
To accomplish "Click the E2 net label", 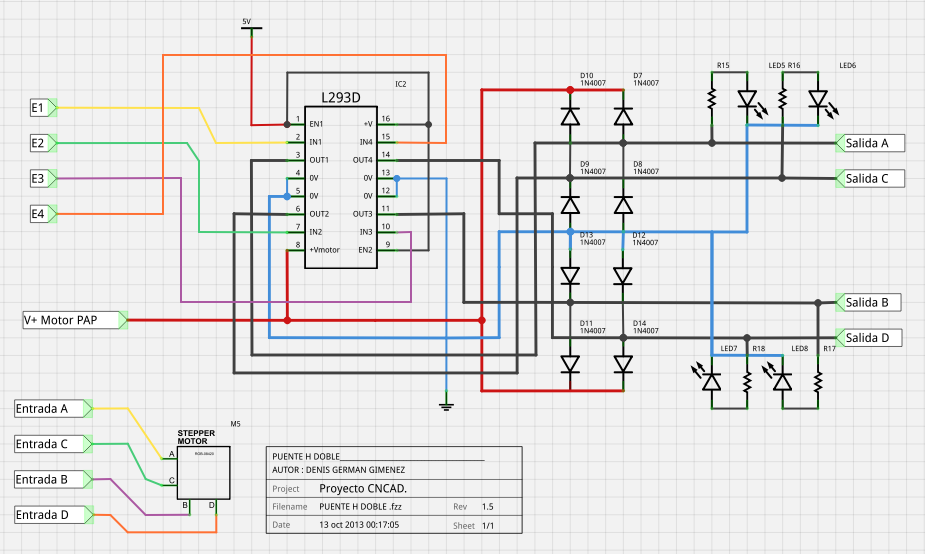I will pyautogui.click(x=43, y=143).
